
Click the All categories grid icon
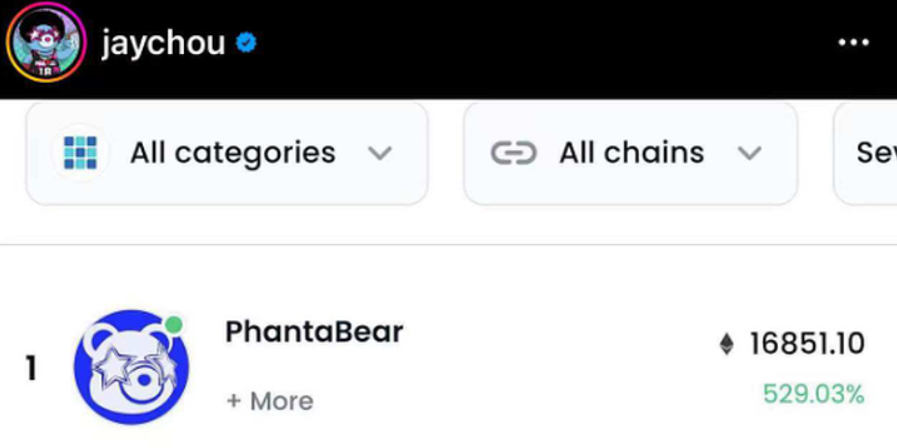pyautogui.click(x=80, y=153)
